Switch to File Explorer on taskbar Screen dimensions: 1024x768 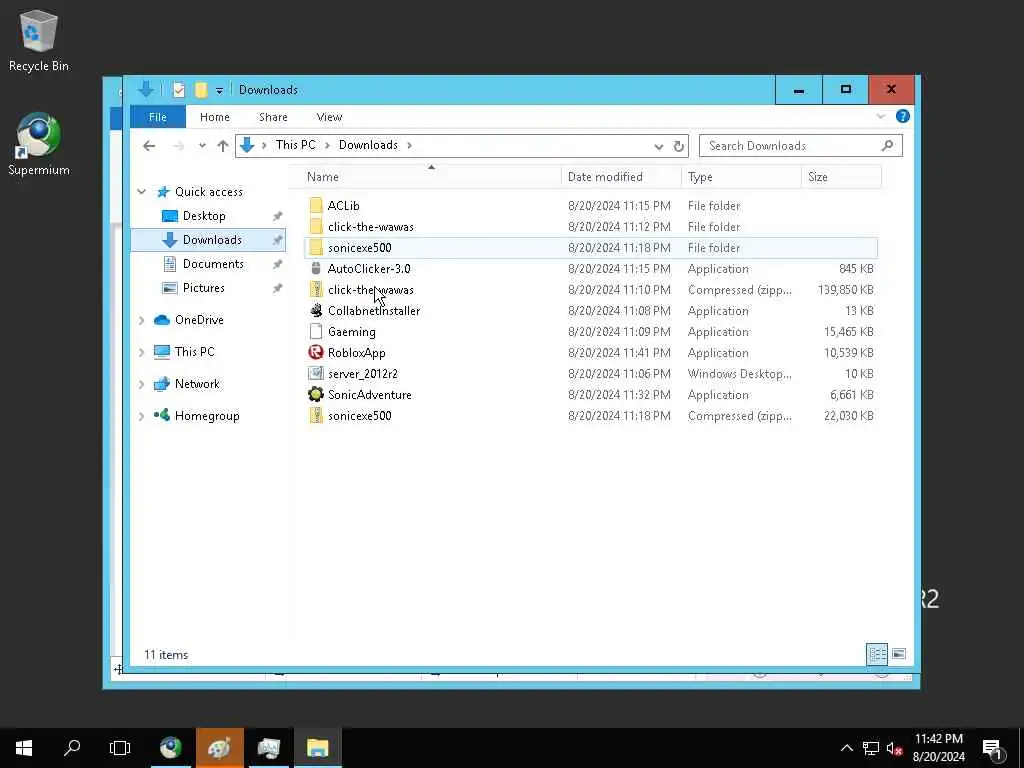point(317,748)
